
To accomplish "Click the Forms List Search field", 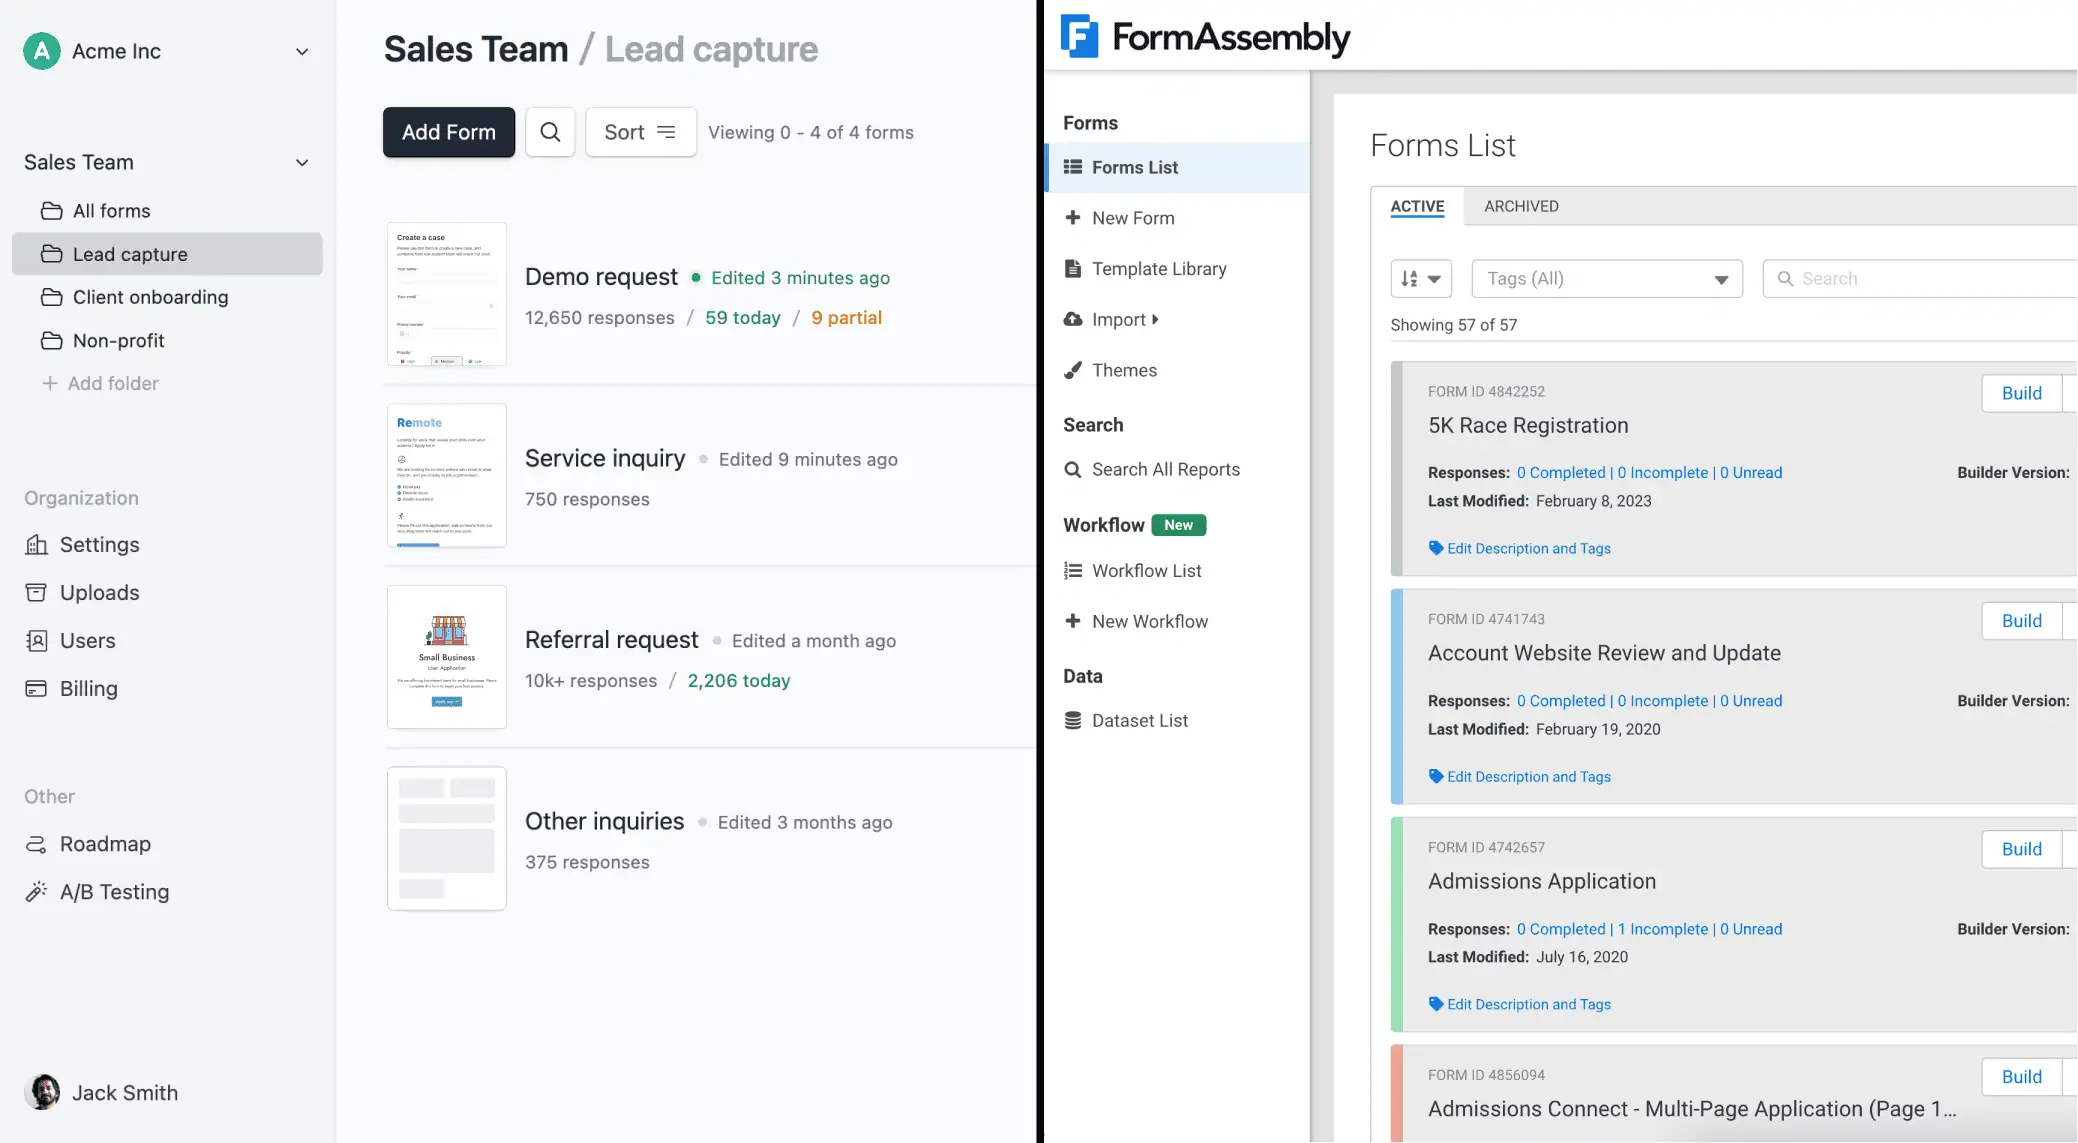I will [x=1920, y=279].
